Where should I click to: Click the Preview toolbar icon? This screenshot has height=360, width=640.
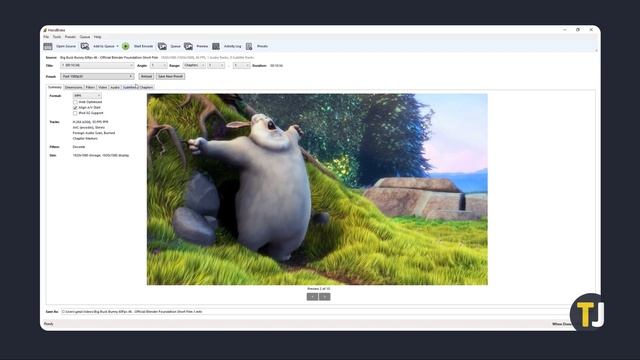(188, 47)
